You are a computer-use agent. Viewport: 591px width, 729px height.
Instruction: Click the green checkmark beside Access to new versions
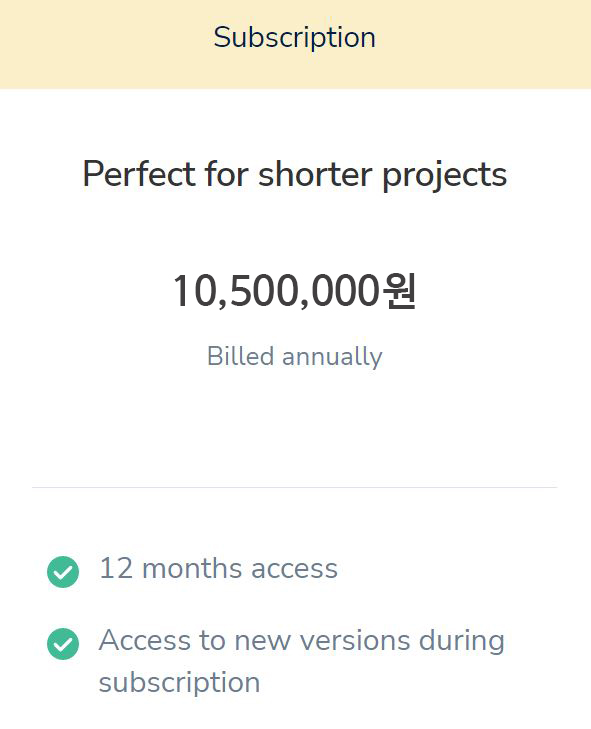click(x=63, y=643)
